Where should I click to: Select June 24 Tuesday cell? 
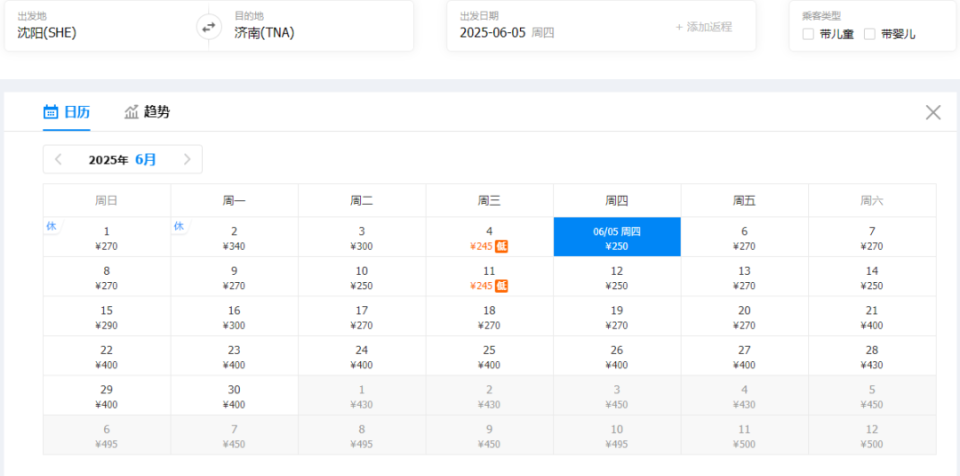tap(362, 356)
